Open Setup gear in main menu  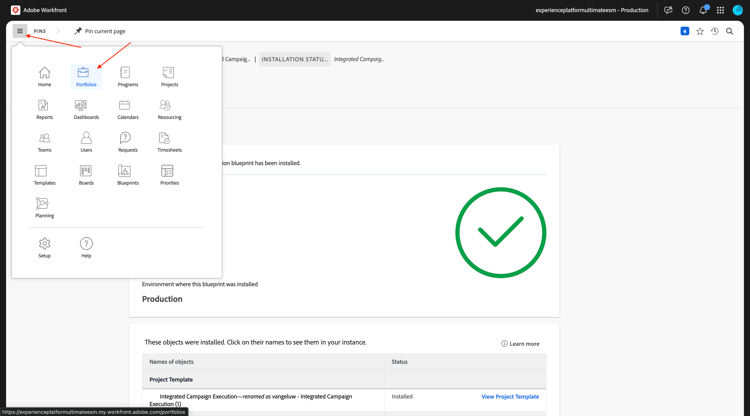[x=44, y=248]
